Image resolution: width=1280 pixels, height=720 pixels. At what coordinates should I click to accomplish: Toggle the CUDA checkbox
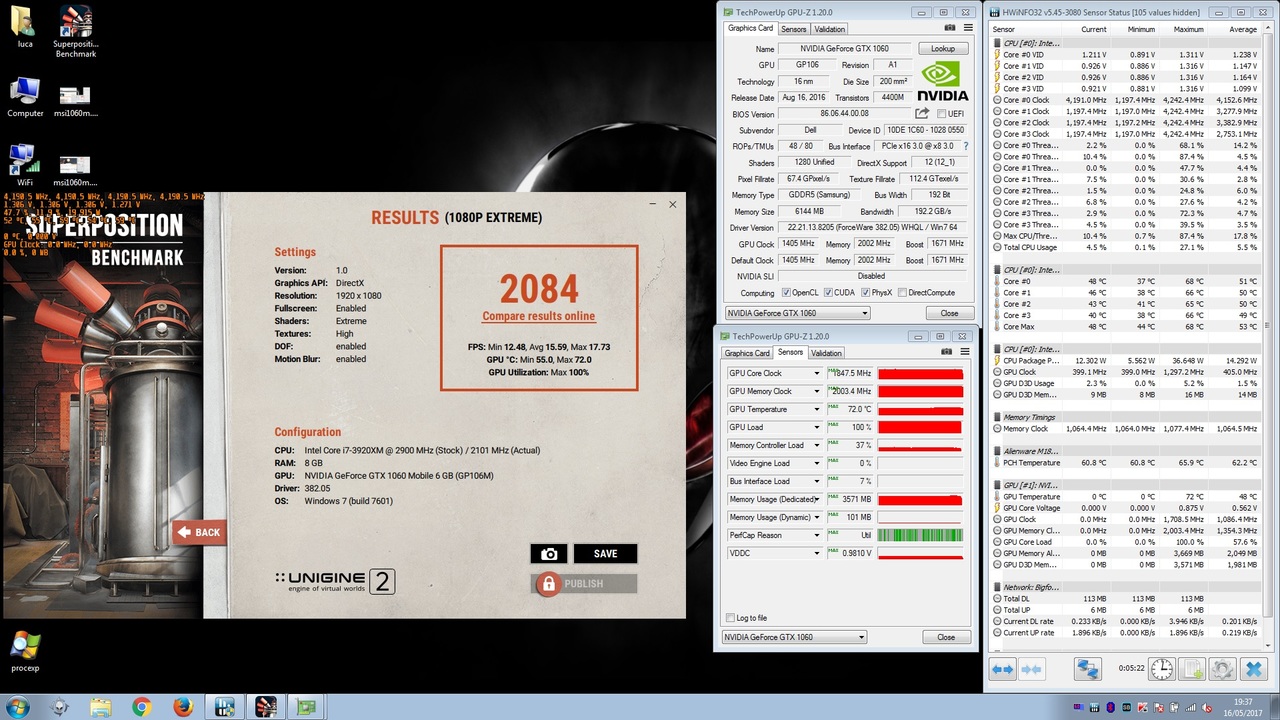[827, 293]
